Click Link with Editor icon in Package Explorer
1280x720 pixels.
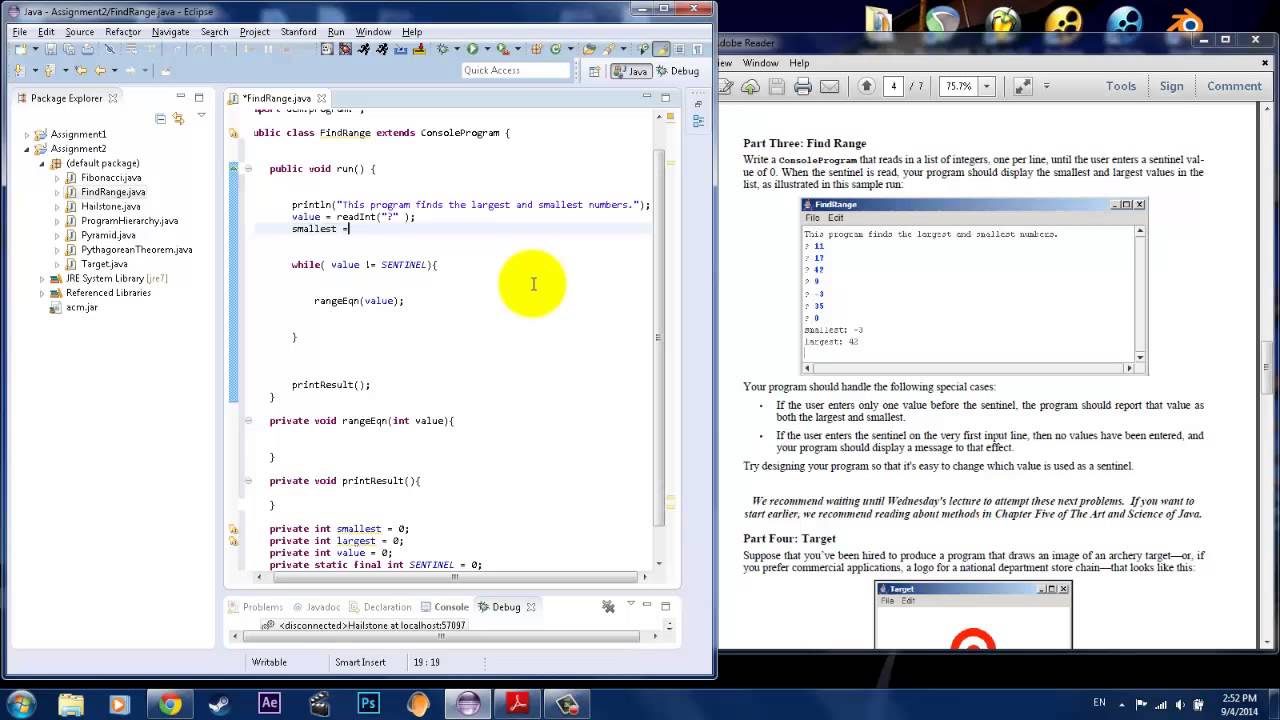click(x=178, y=118)
